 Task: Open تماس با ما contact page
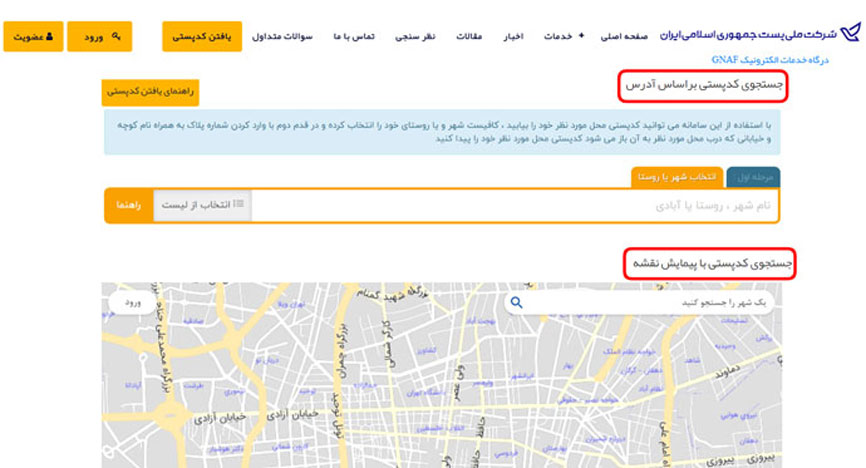(x=354, y=36)
